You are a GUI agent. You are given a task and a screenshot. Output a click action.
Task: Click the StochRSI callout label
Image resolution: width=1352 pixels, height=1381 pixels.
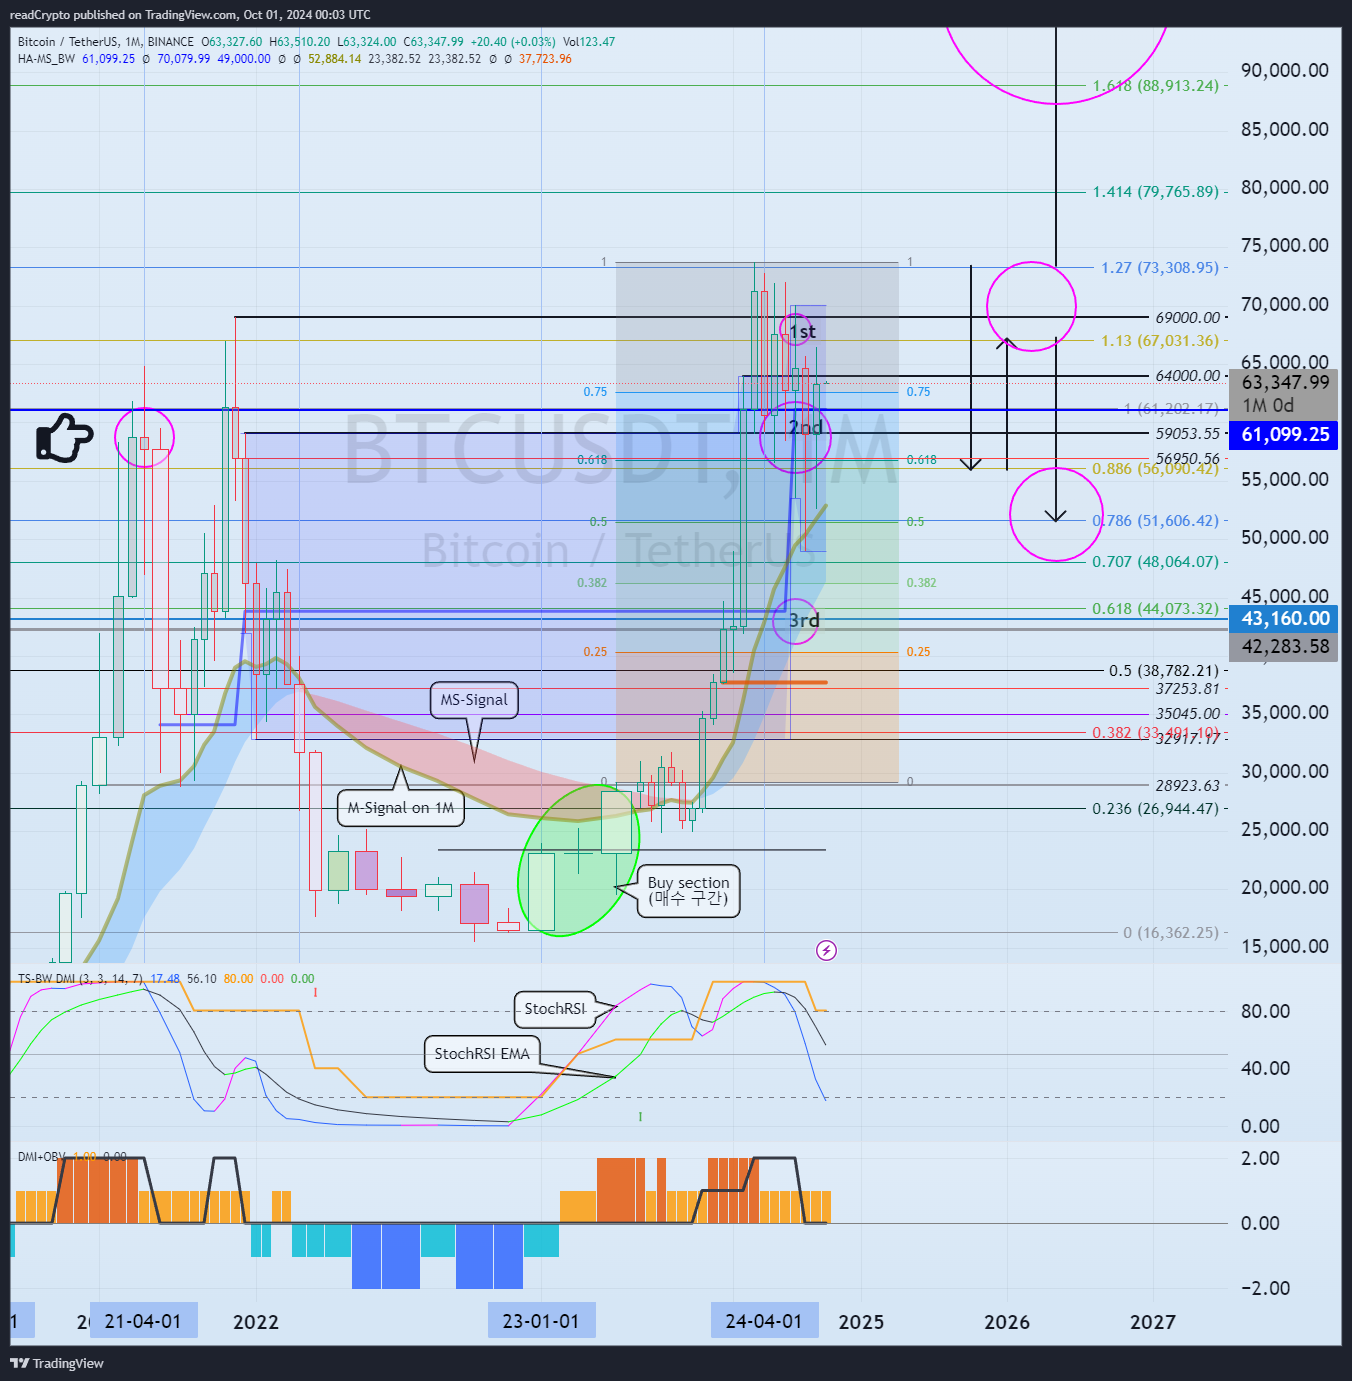tap(555, 1009)
